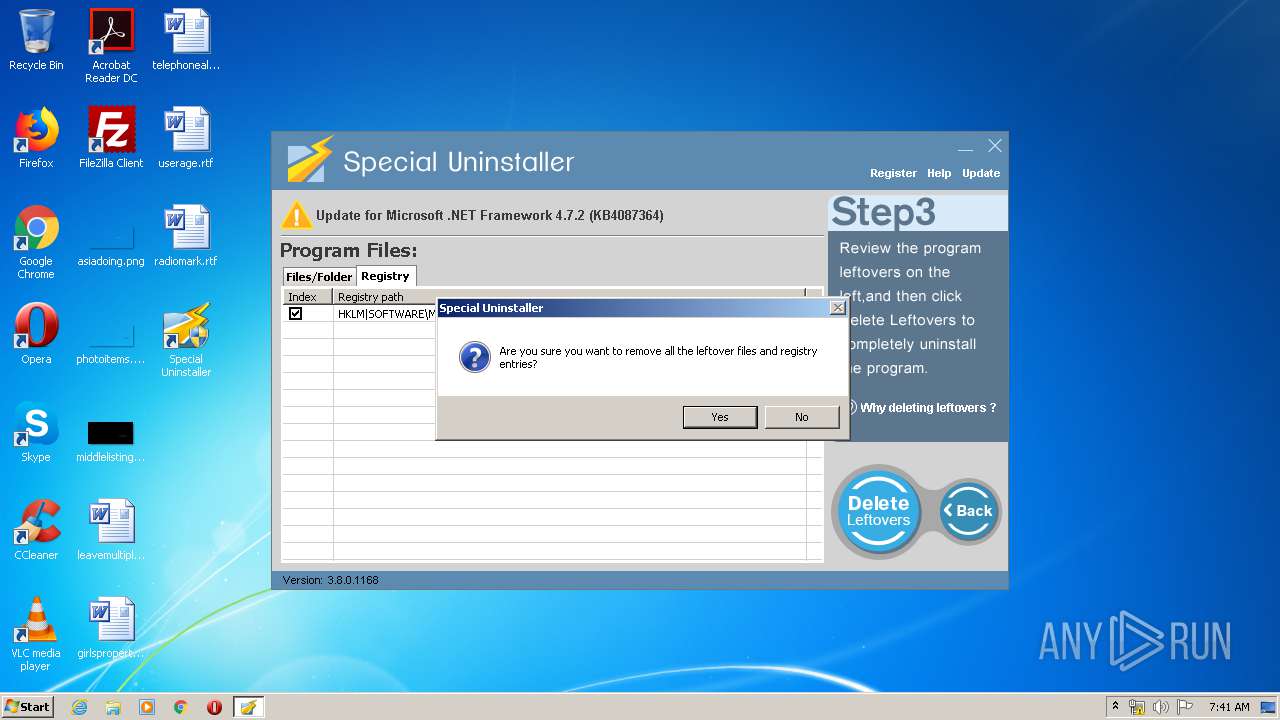Image resolution: width=1280 pixels, height=720 pixels.
Task: Select the userage.rtf desktop file
Action: 186,138
